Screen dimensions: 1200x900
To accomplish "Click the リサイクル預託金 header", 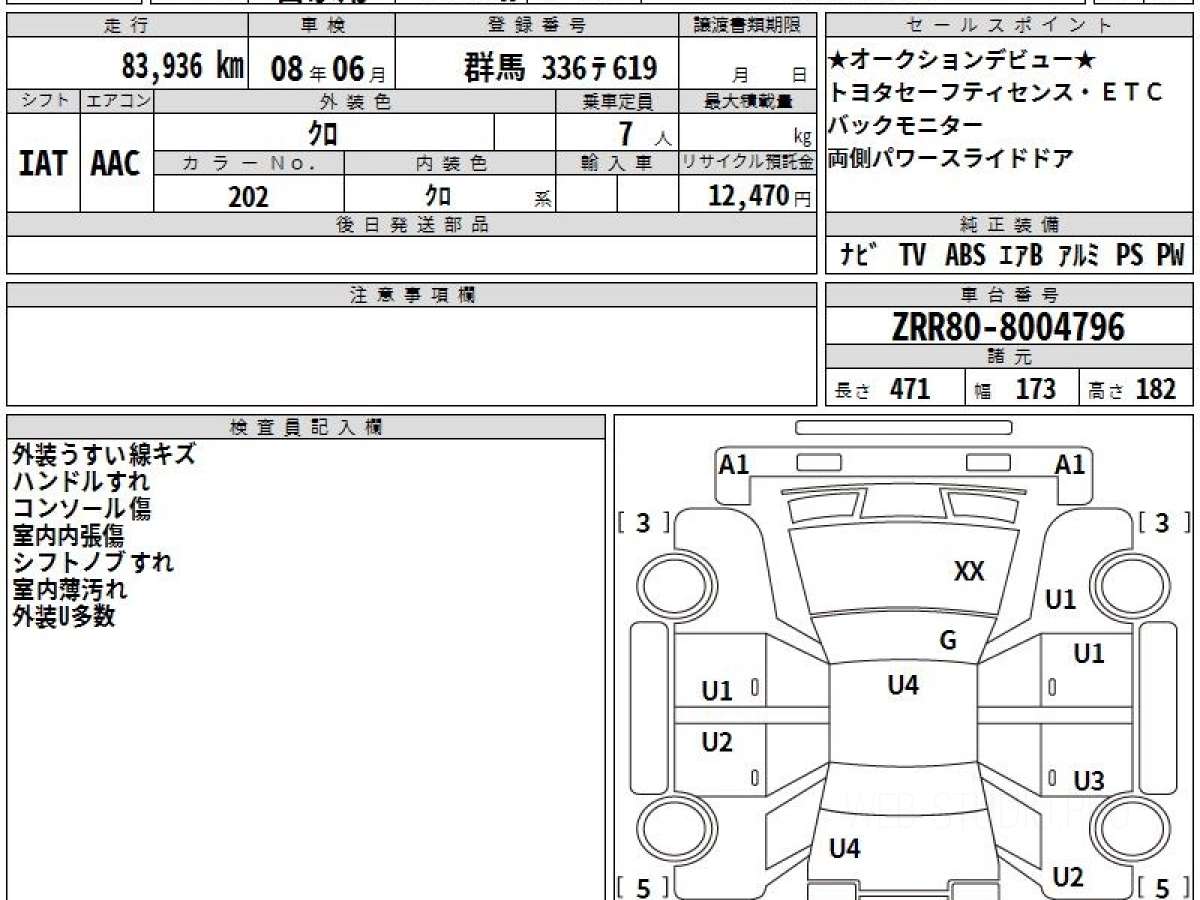I will [748, 163].
